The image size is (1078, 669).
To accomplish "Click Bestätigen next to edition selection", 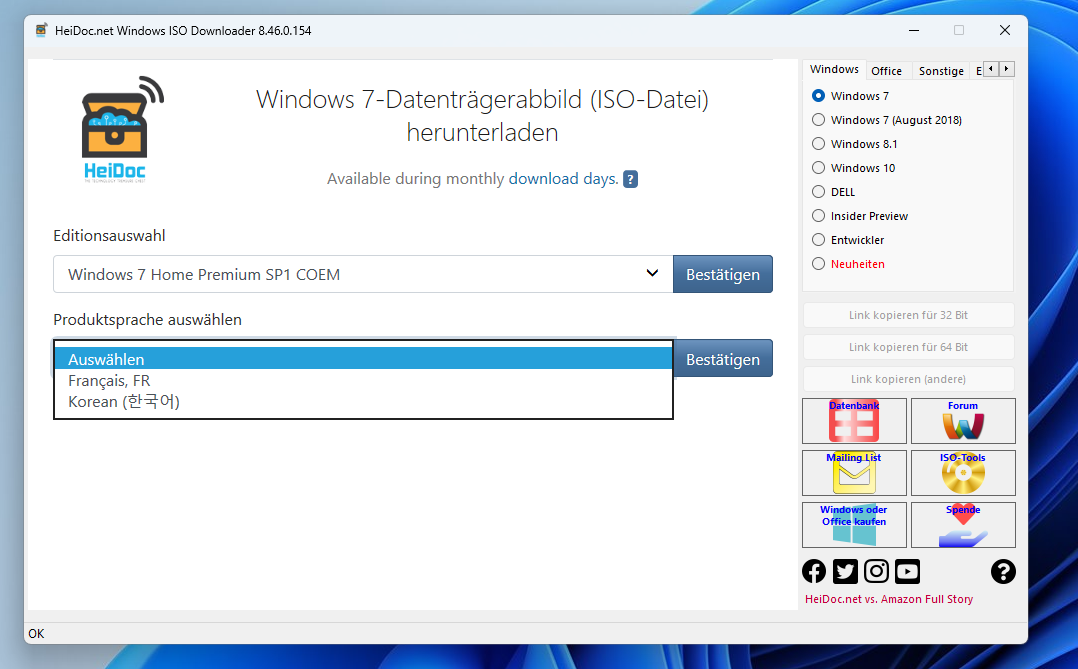I will tap(723, 274).
